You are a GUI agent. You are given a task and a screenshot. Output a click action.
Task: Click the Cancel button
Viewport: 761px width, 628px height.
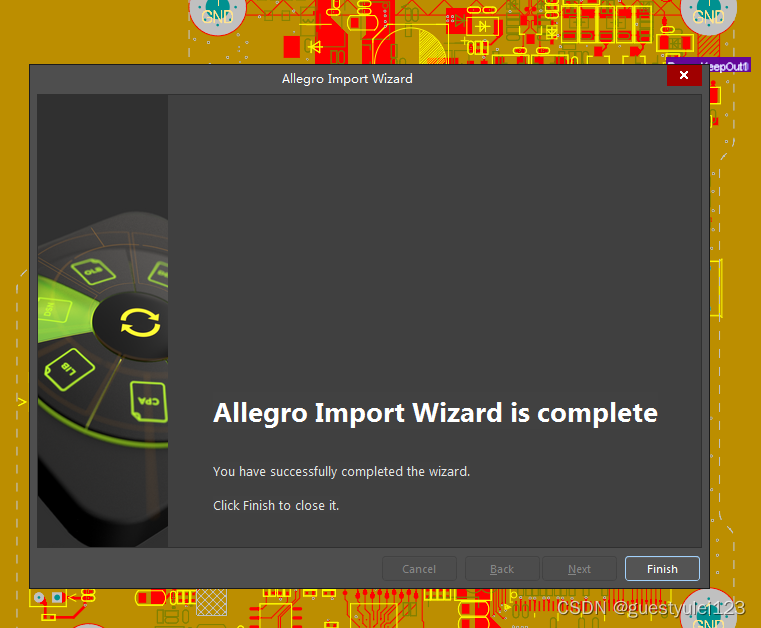[419, 568]
